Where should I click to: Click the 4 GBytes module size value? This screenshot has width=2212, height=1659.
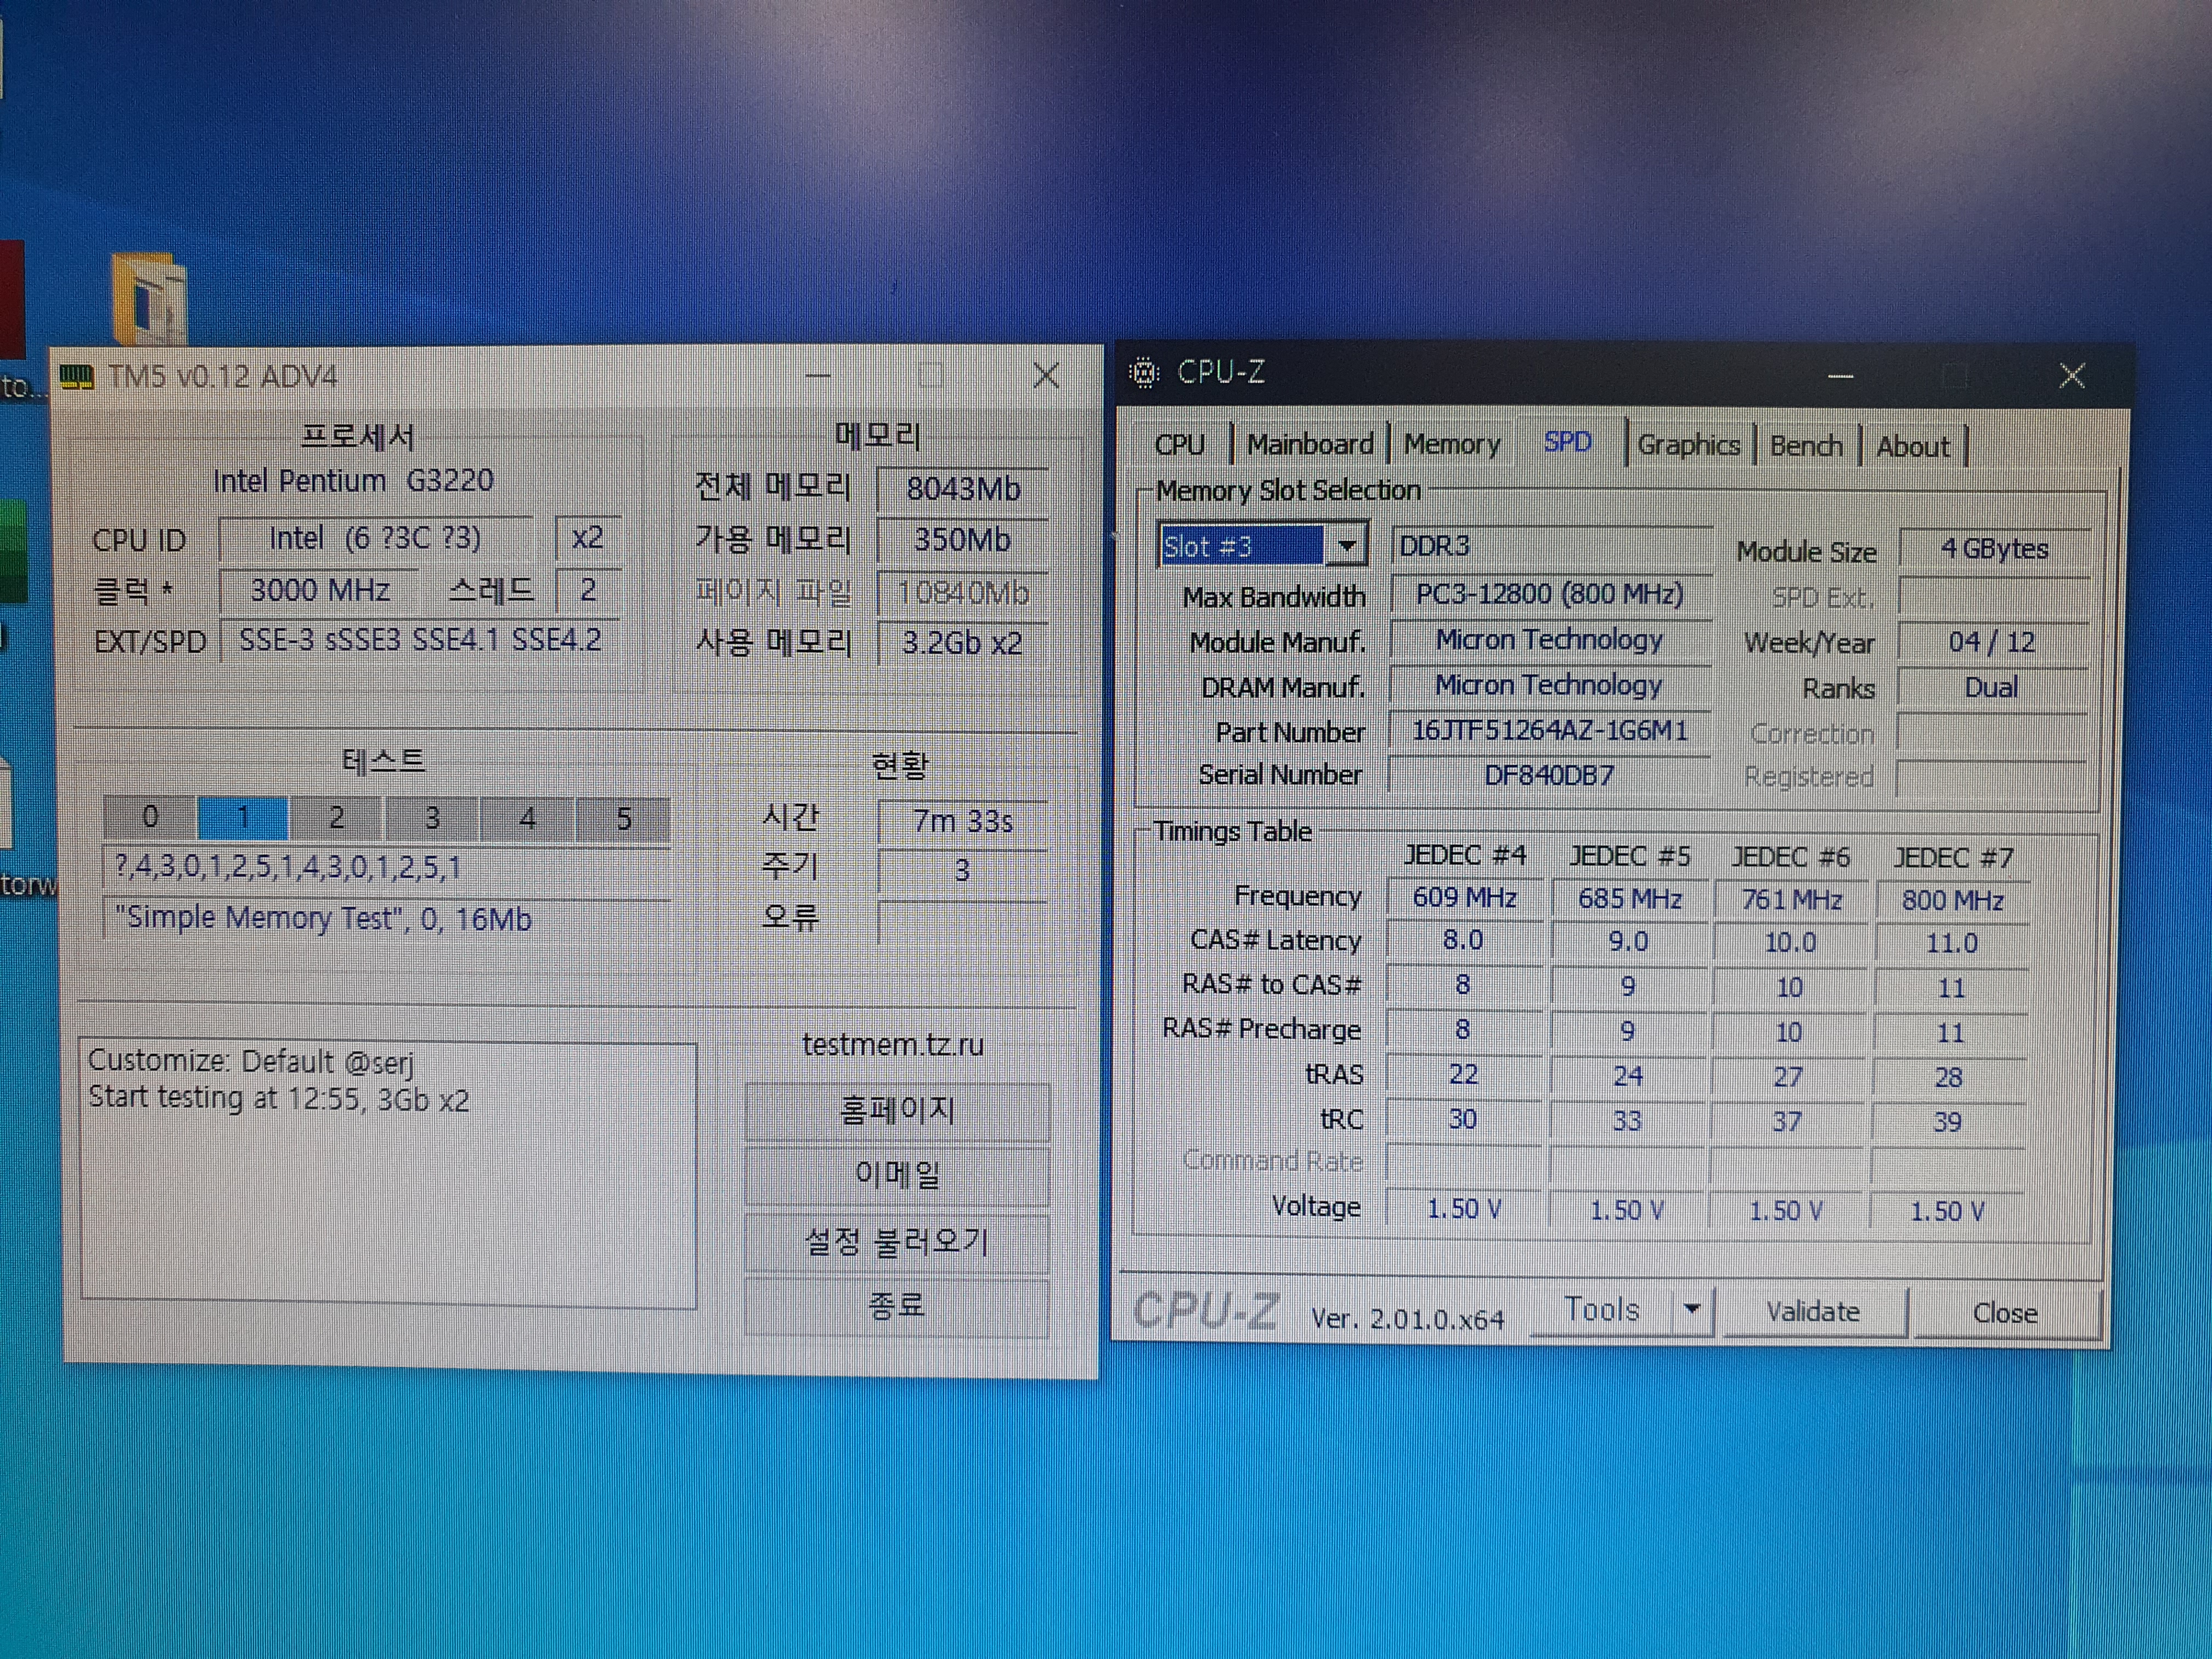pos(1994,549)
